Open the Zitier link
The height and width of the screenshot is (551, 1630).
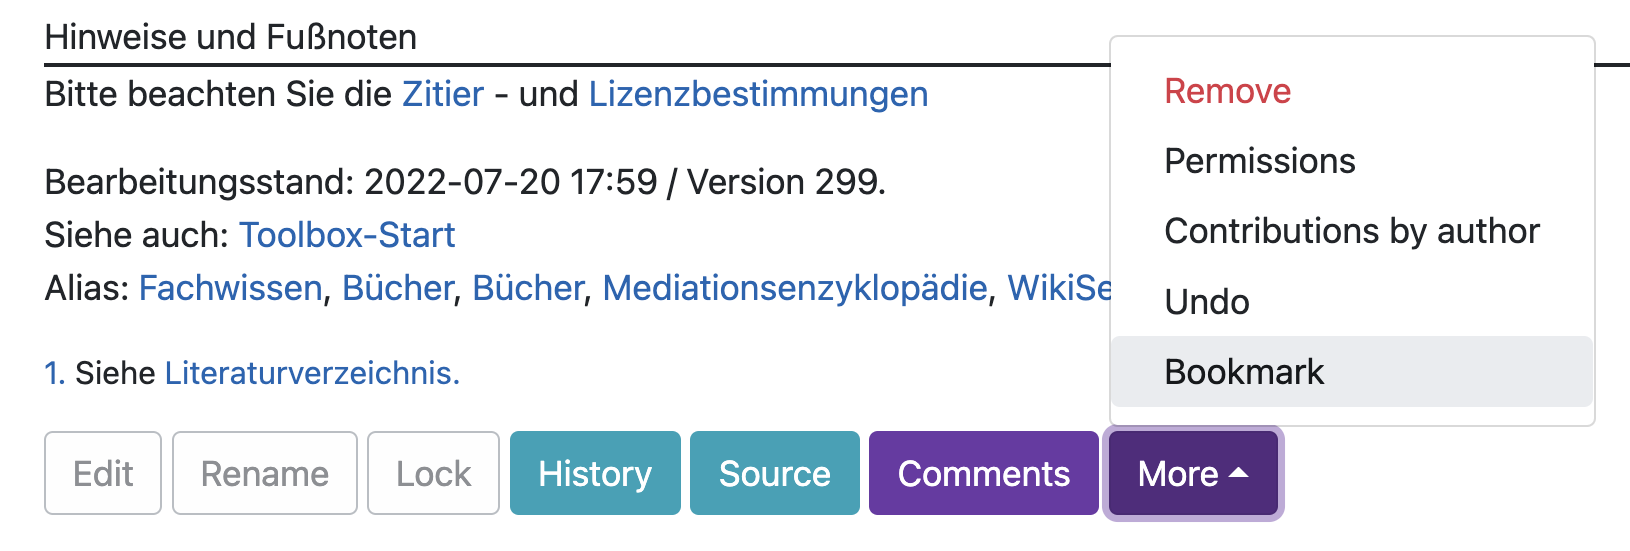(x=443, y=94)
